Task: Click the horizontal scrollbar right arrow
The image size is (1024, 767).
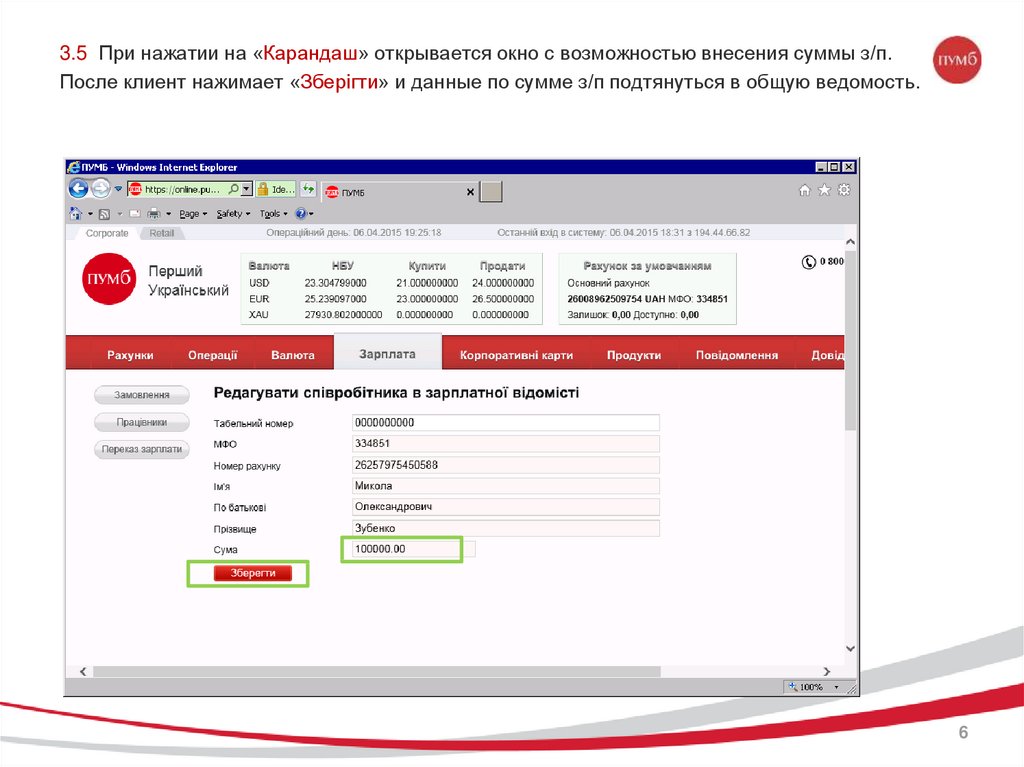Action: click(x=826, y=671)
